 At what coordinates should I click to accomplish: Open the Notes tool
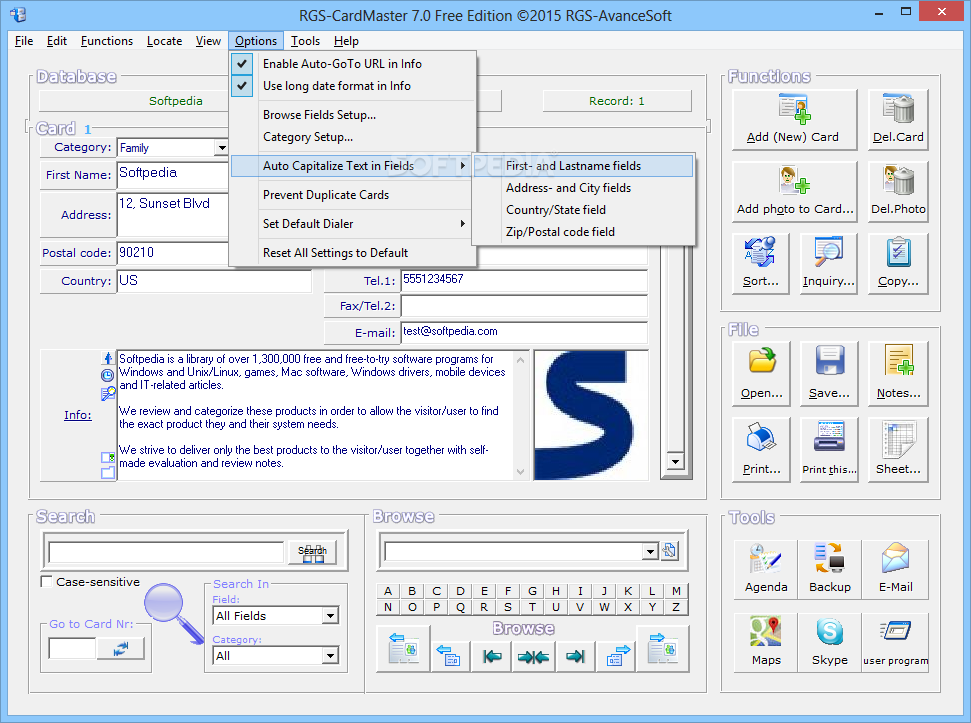click(x=898, y=373)
